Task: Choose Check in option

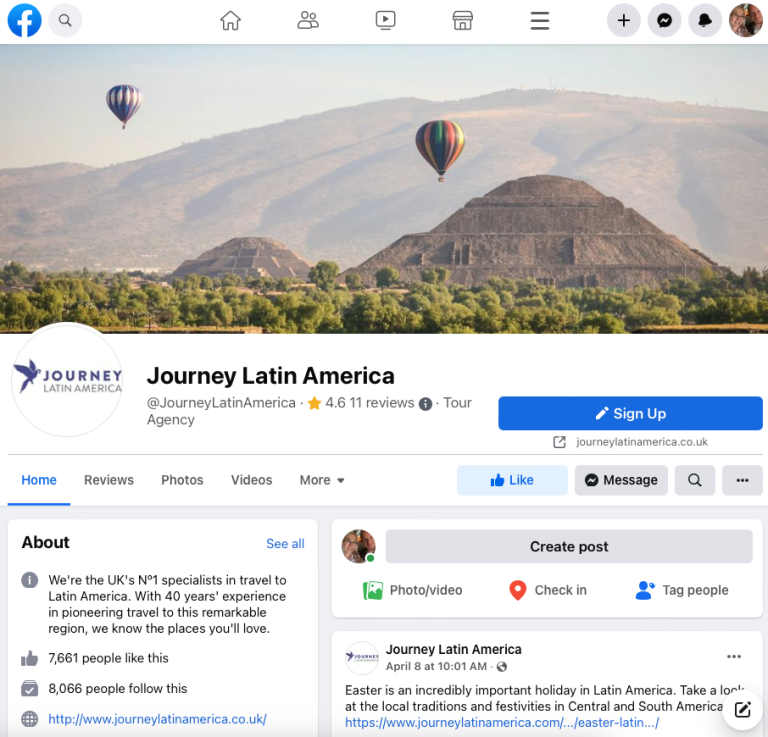Action: click(548, 590)
